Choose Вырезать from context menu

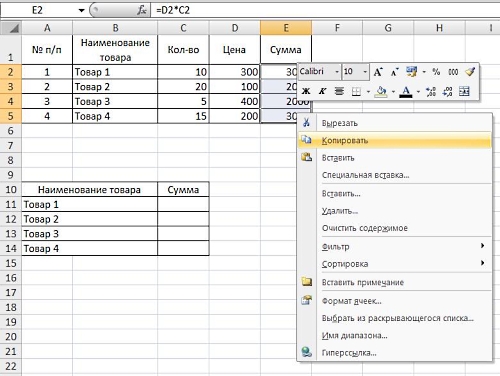395,123
